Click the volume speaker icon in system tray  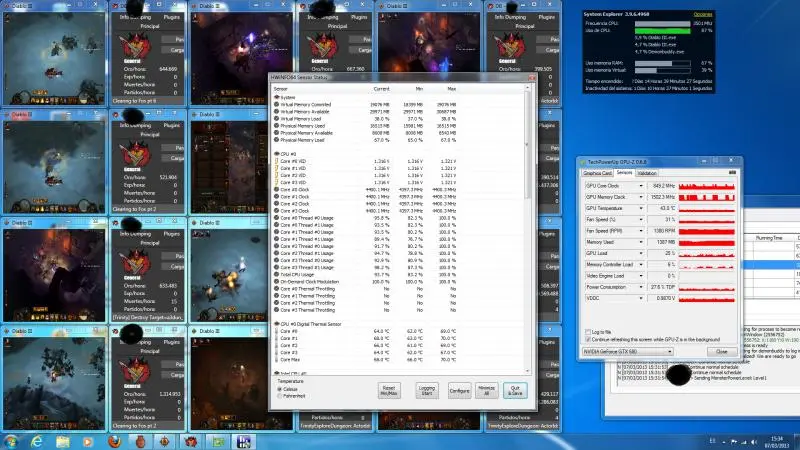pyautogui.click(x=754, y=442)
